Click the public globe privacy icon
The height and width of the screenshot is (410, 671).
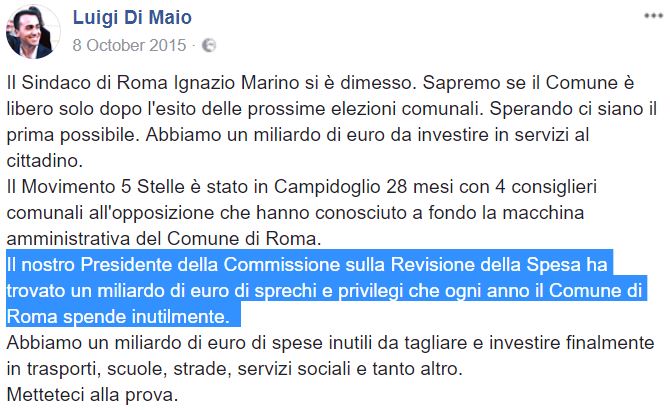click(x=209, y=45)
